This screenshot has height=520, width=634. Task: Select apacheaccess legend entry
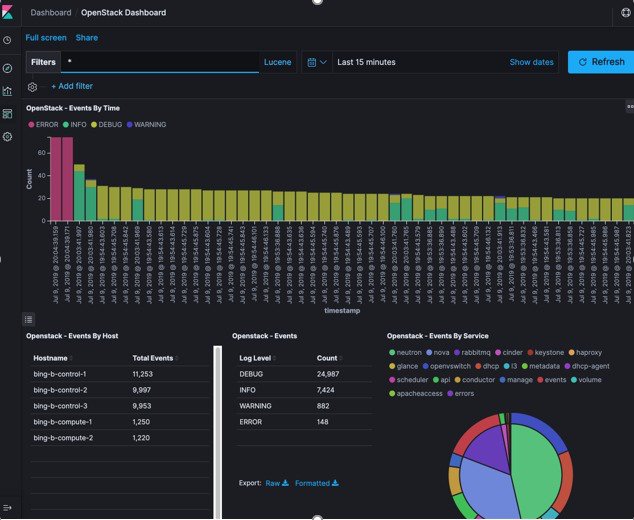[x=416, y=393]
